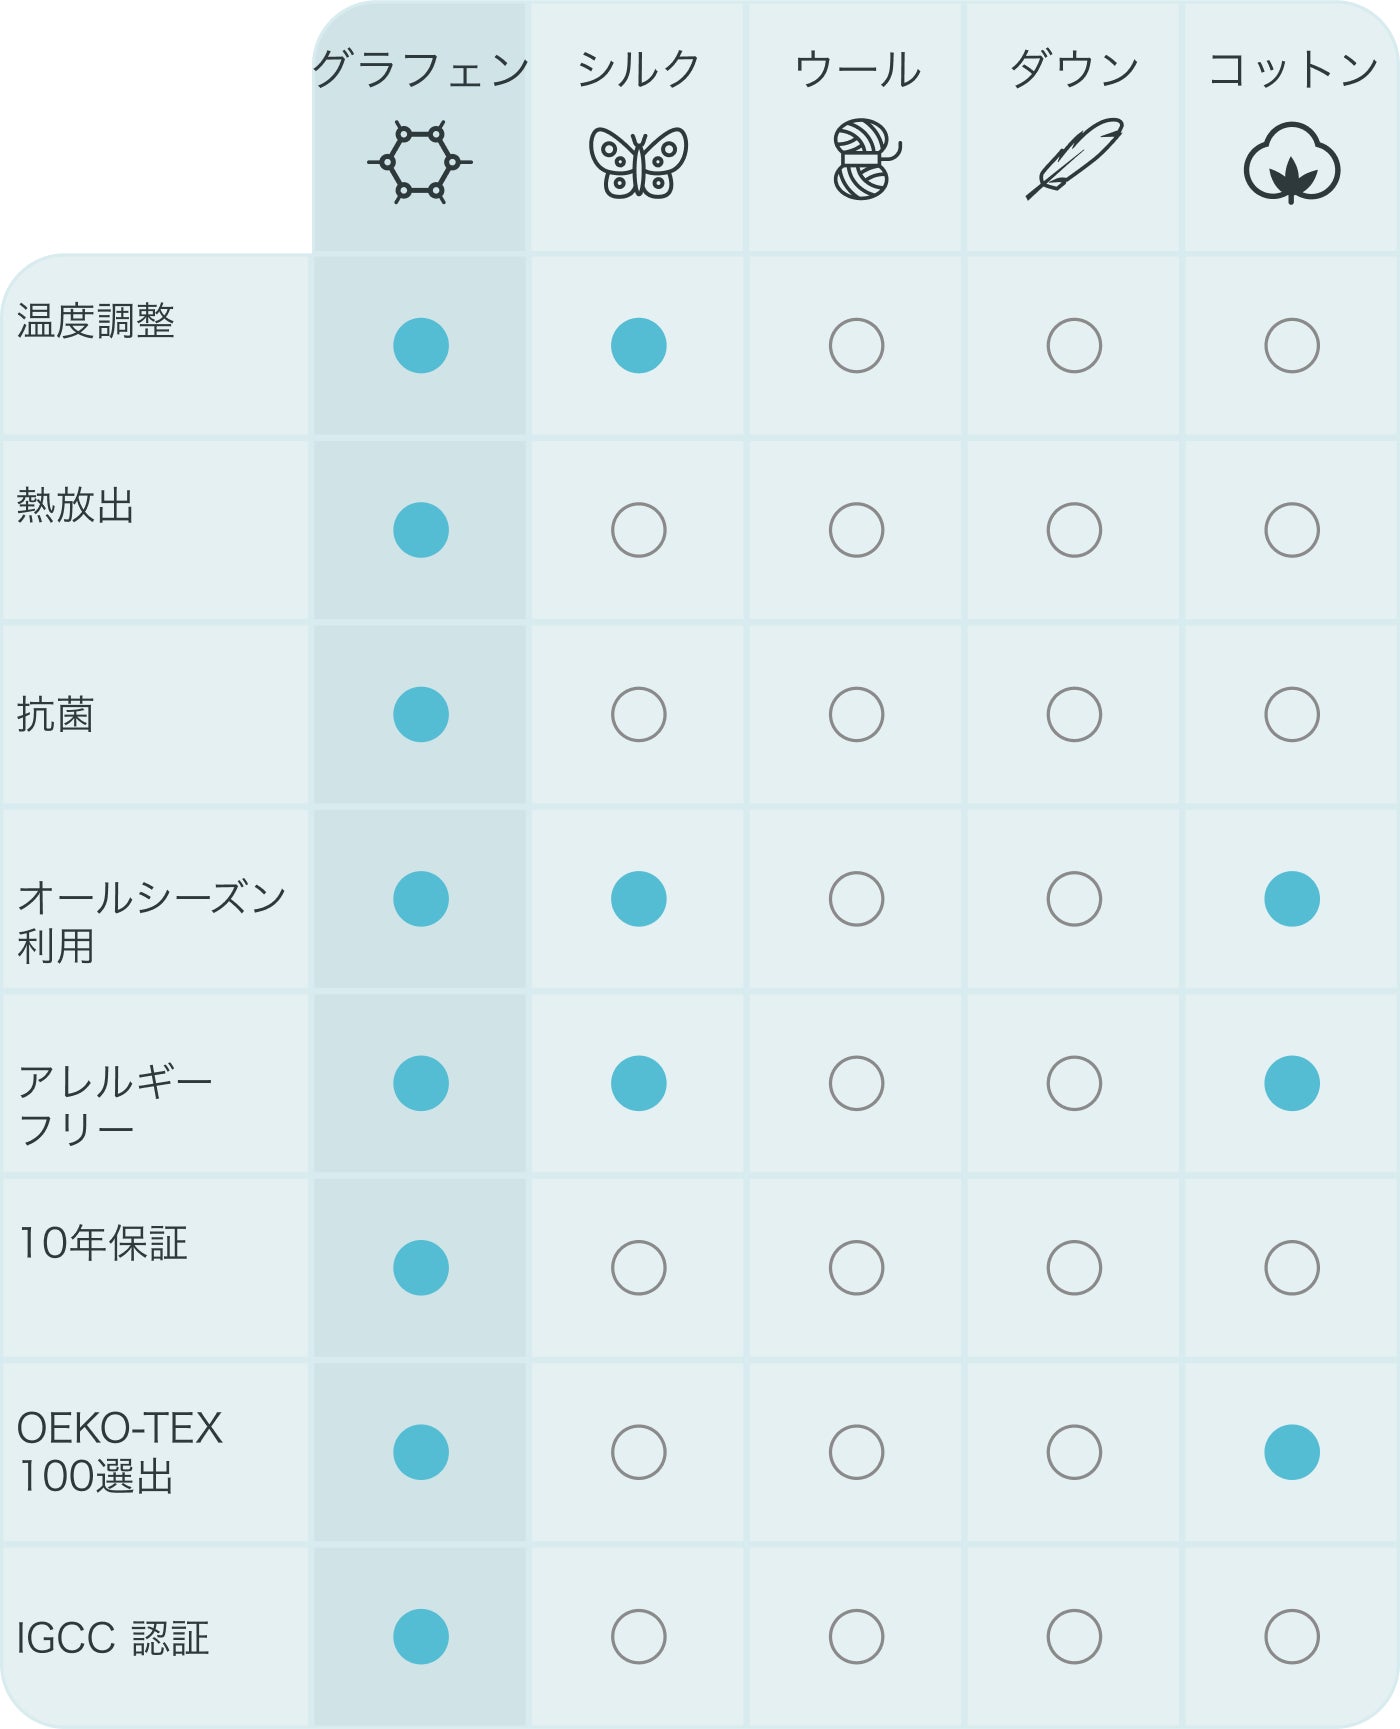Image resolution: width=1400 pixels, height=1729 pixels.
Task: Click filled dot for silk 温度調整
Action: [639, 346]
